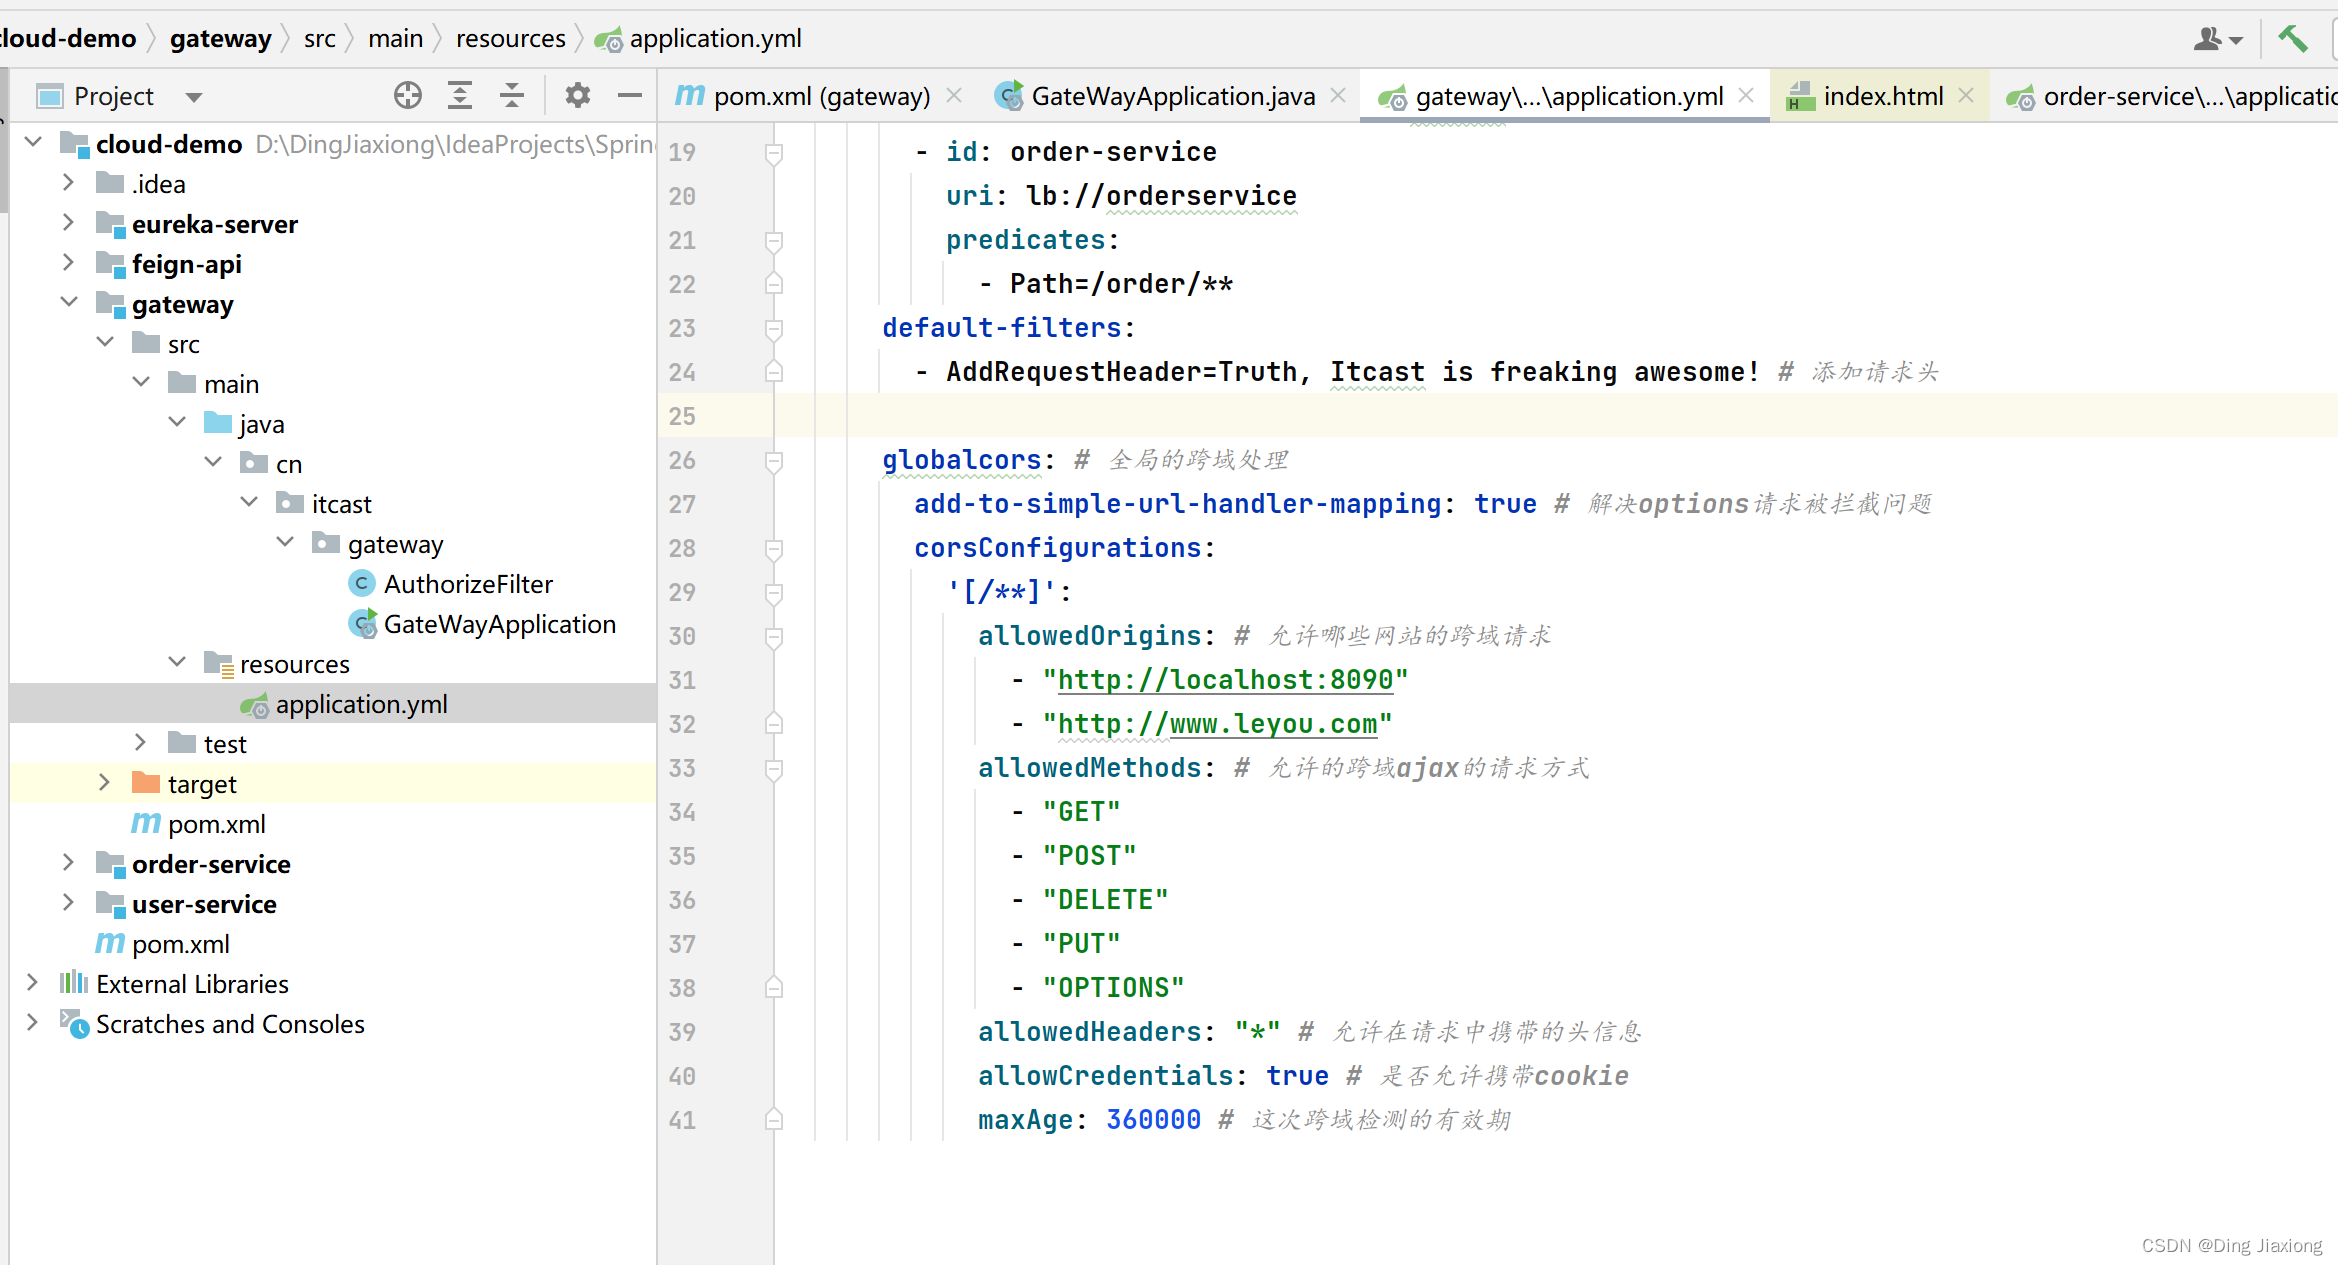Click the resources breadcrumb

(x=510, y=39)
